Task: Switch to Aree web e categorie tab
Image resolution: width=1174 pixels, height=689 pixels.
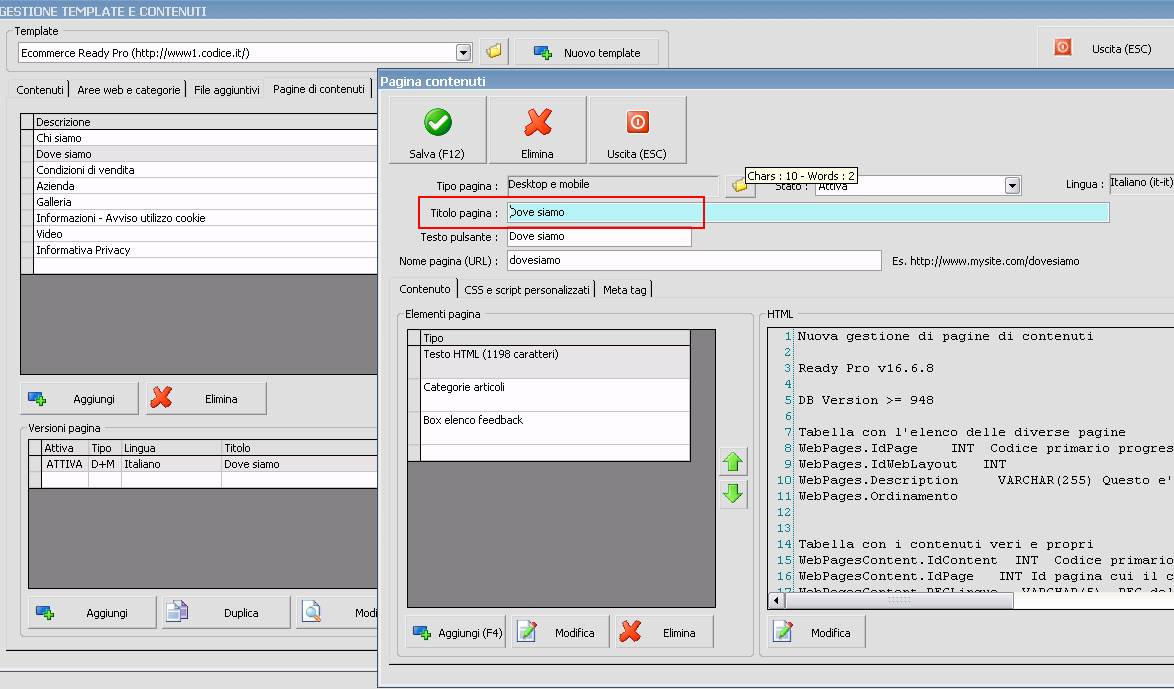Action: pyautogui.click(x=129, y=89)
